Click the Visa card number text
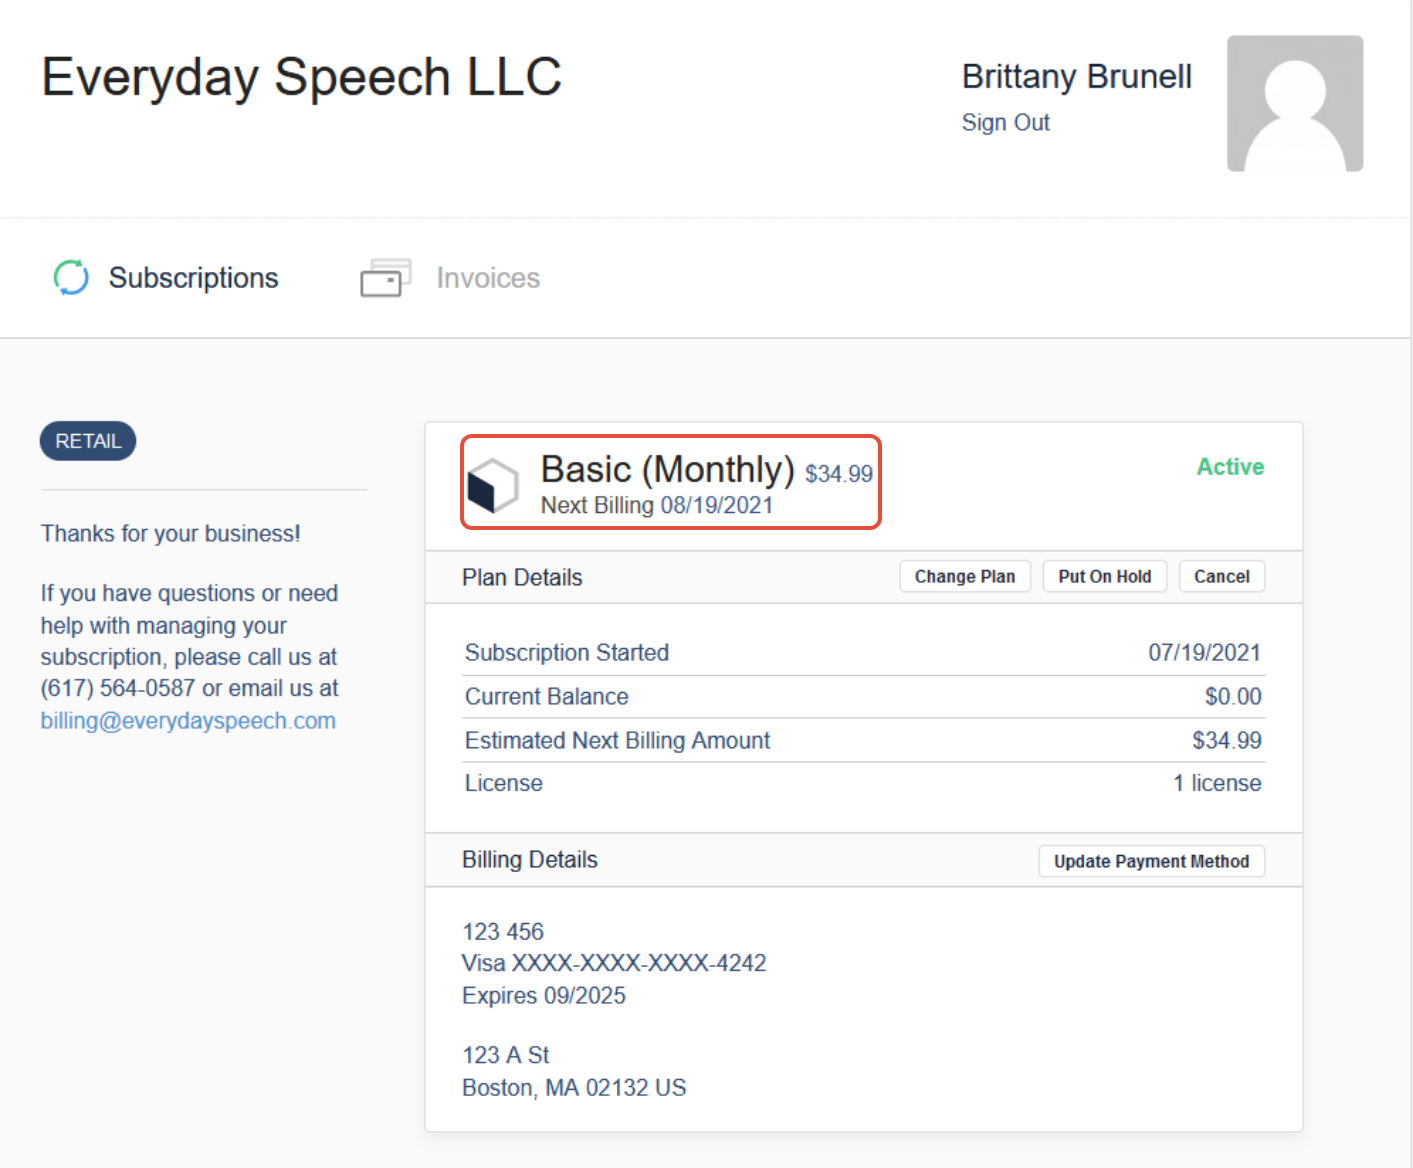This screenshot has width=1413, height=1168. 614,963
